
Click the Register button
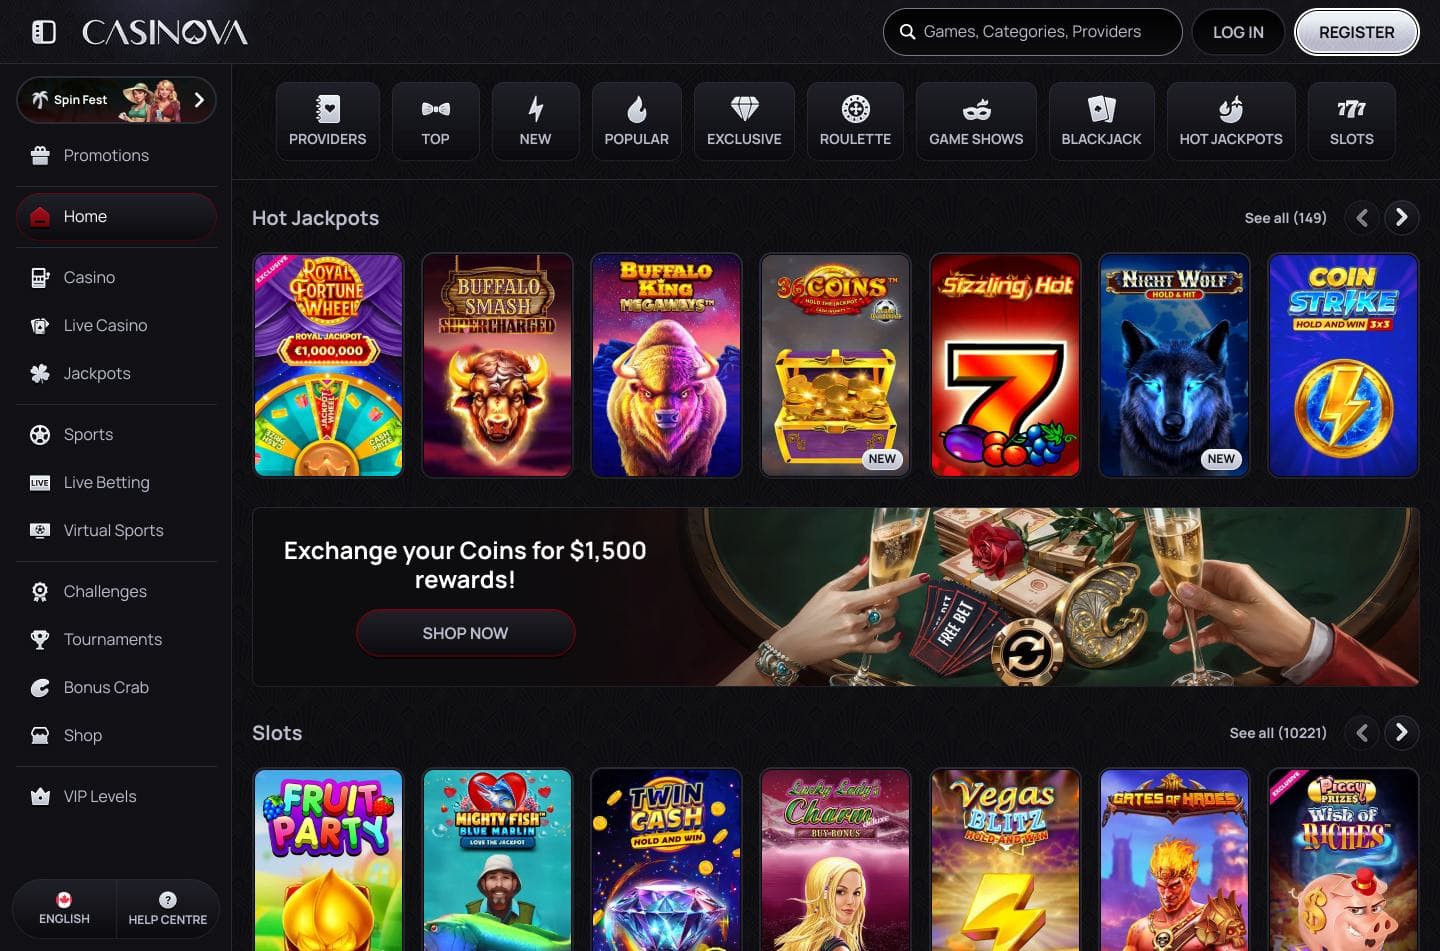coord(1356,32)
